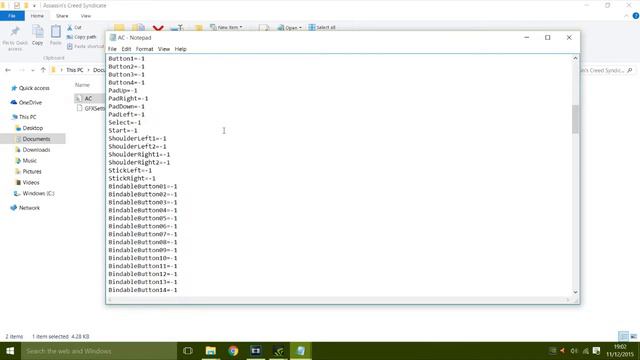This screenshot has height=360, width=640.
Task: Open Pictures folder in navigation pane
Action: pyautogui.click(x=32, y=172)
